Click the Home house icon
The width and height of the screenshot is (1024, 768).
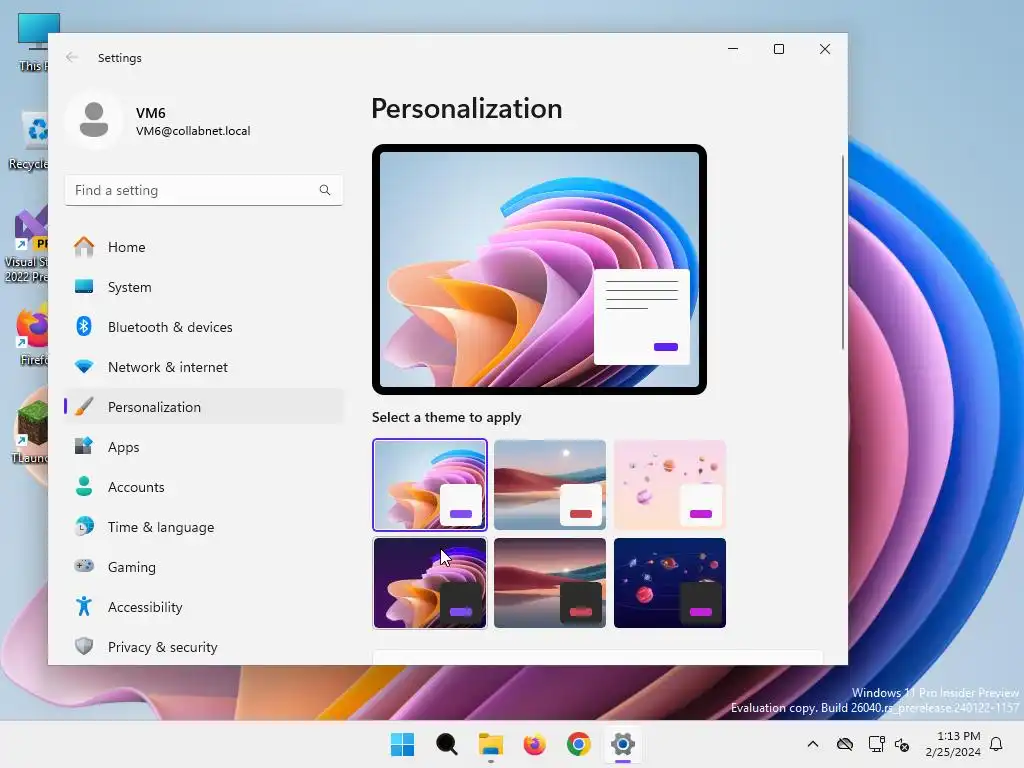click(x=84, y=246)
